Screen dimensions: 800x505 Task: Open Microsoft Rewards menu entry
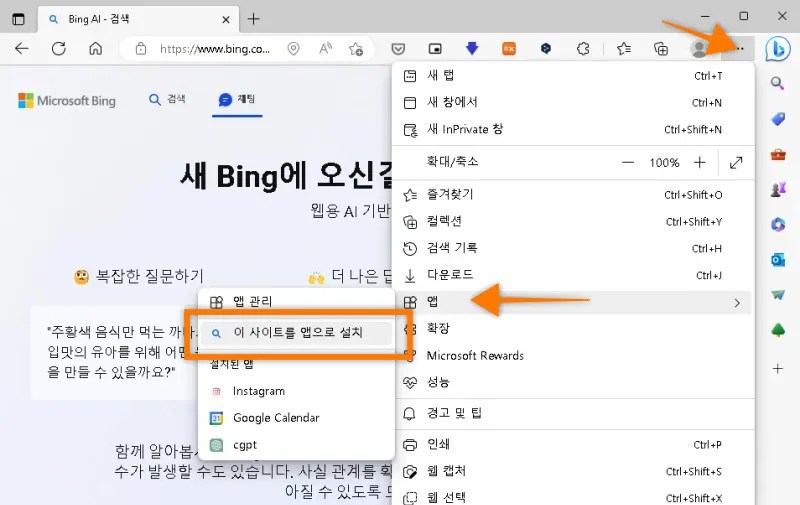(x=573, y=356)
